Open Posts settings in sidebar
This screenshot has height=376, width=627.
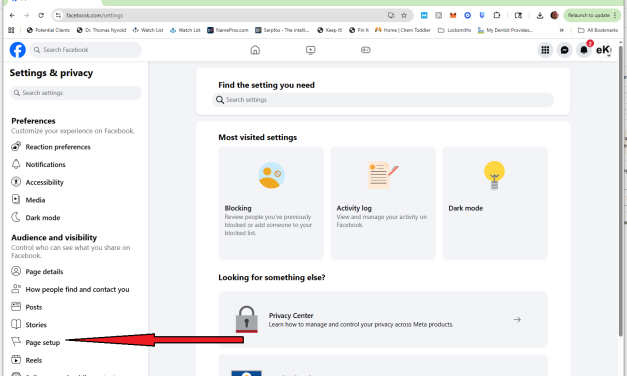[27, 307]
